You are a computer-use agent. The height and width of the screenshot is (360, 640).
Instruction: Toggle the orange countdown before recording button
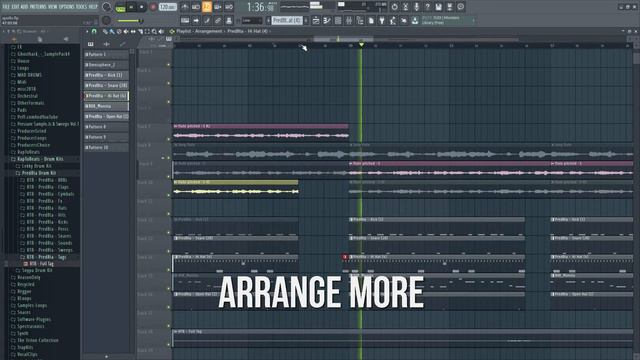tap(207, 7)
